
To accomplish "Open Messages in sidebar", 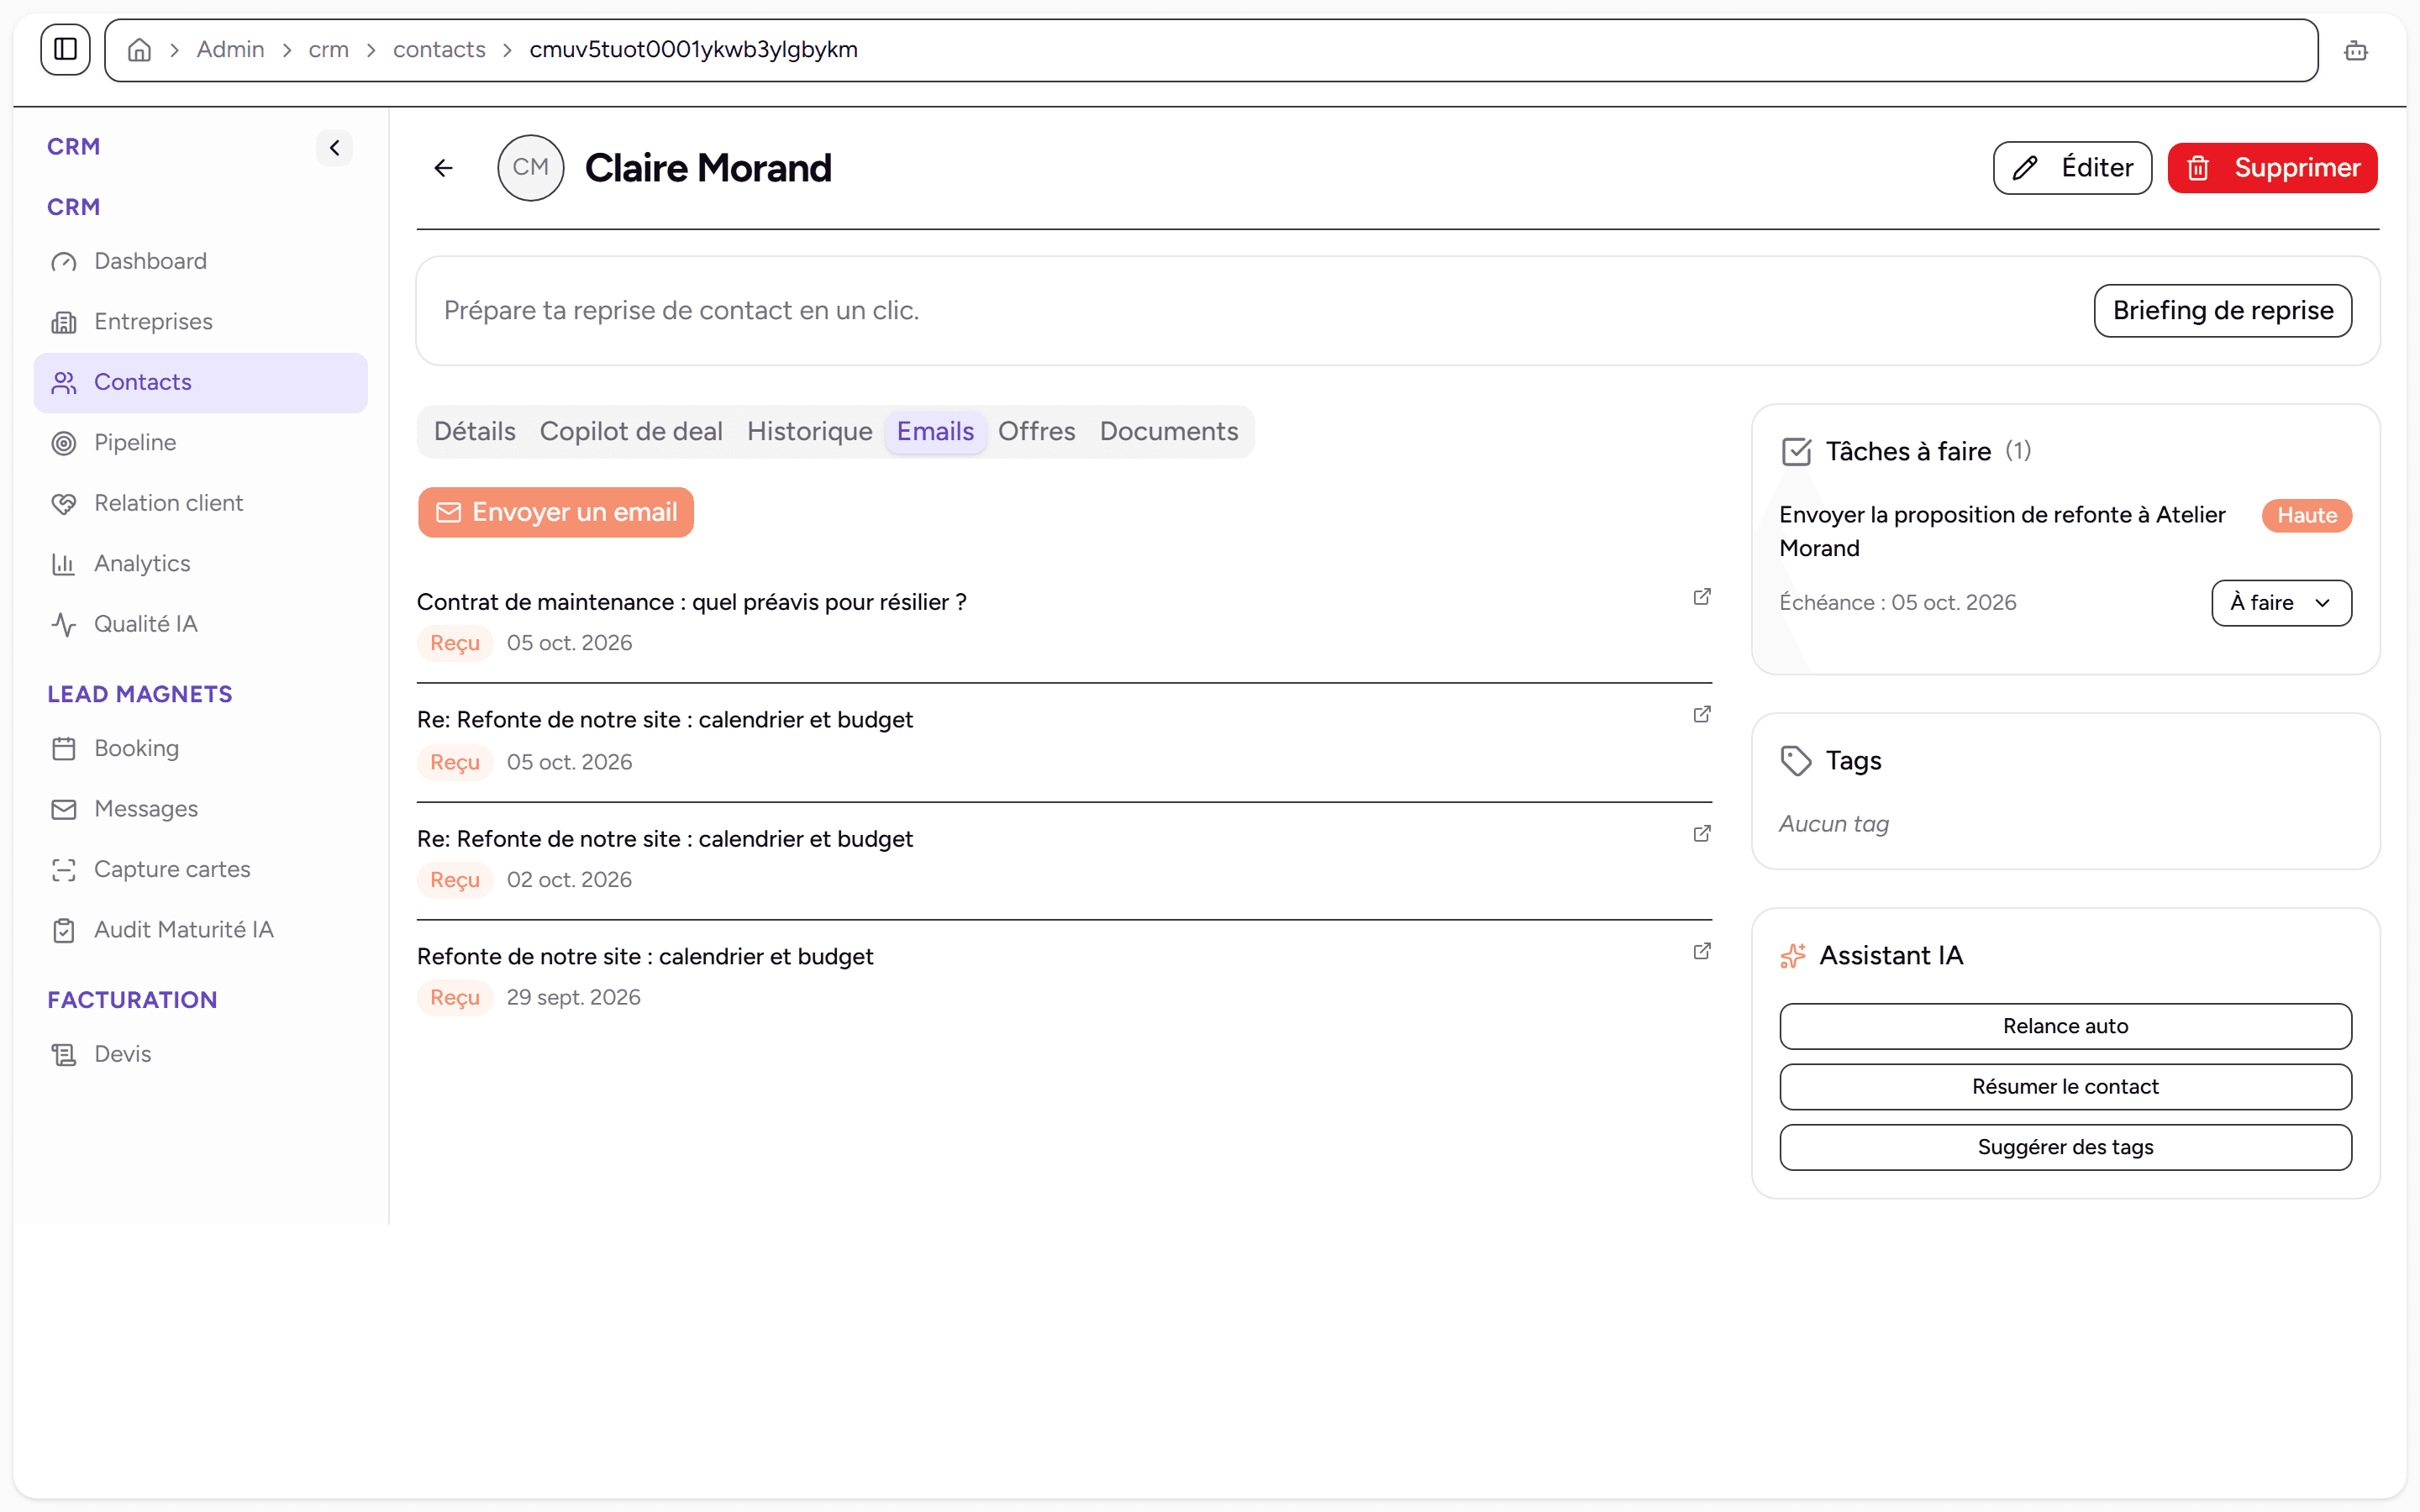I will coord(200,809).
